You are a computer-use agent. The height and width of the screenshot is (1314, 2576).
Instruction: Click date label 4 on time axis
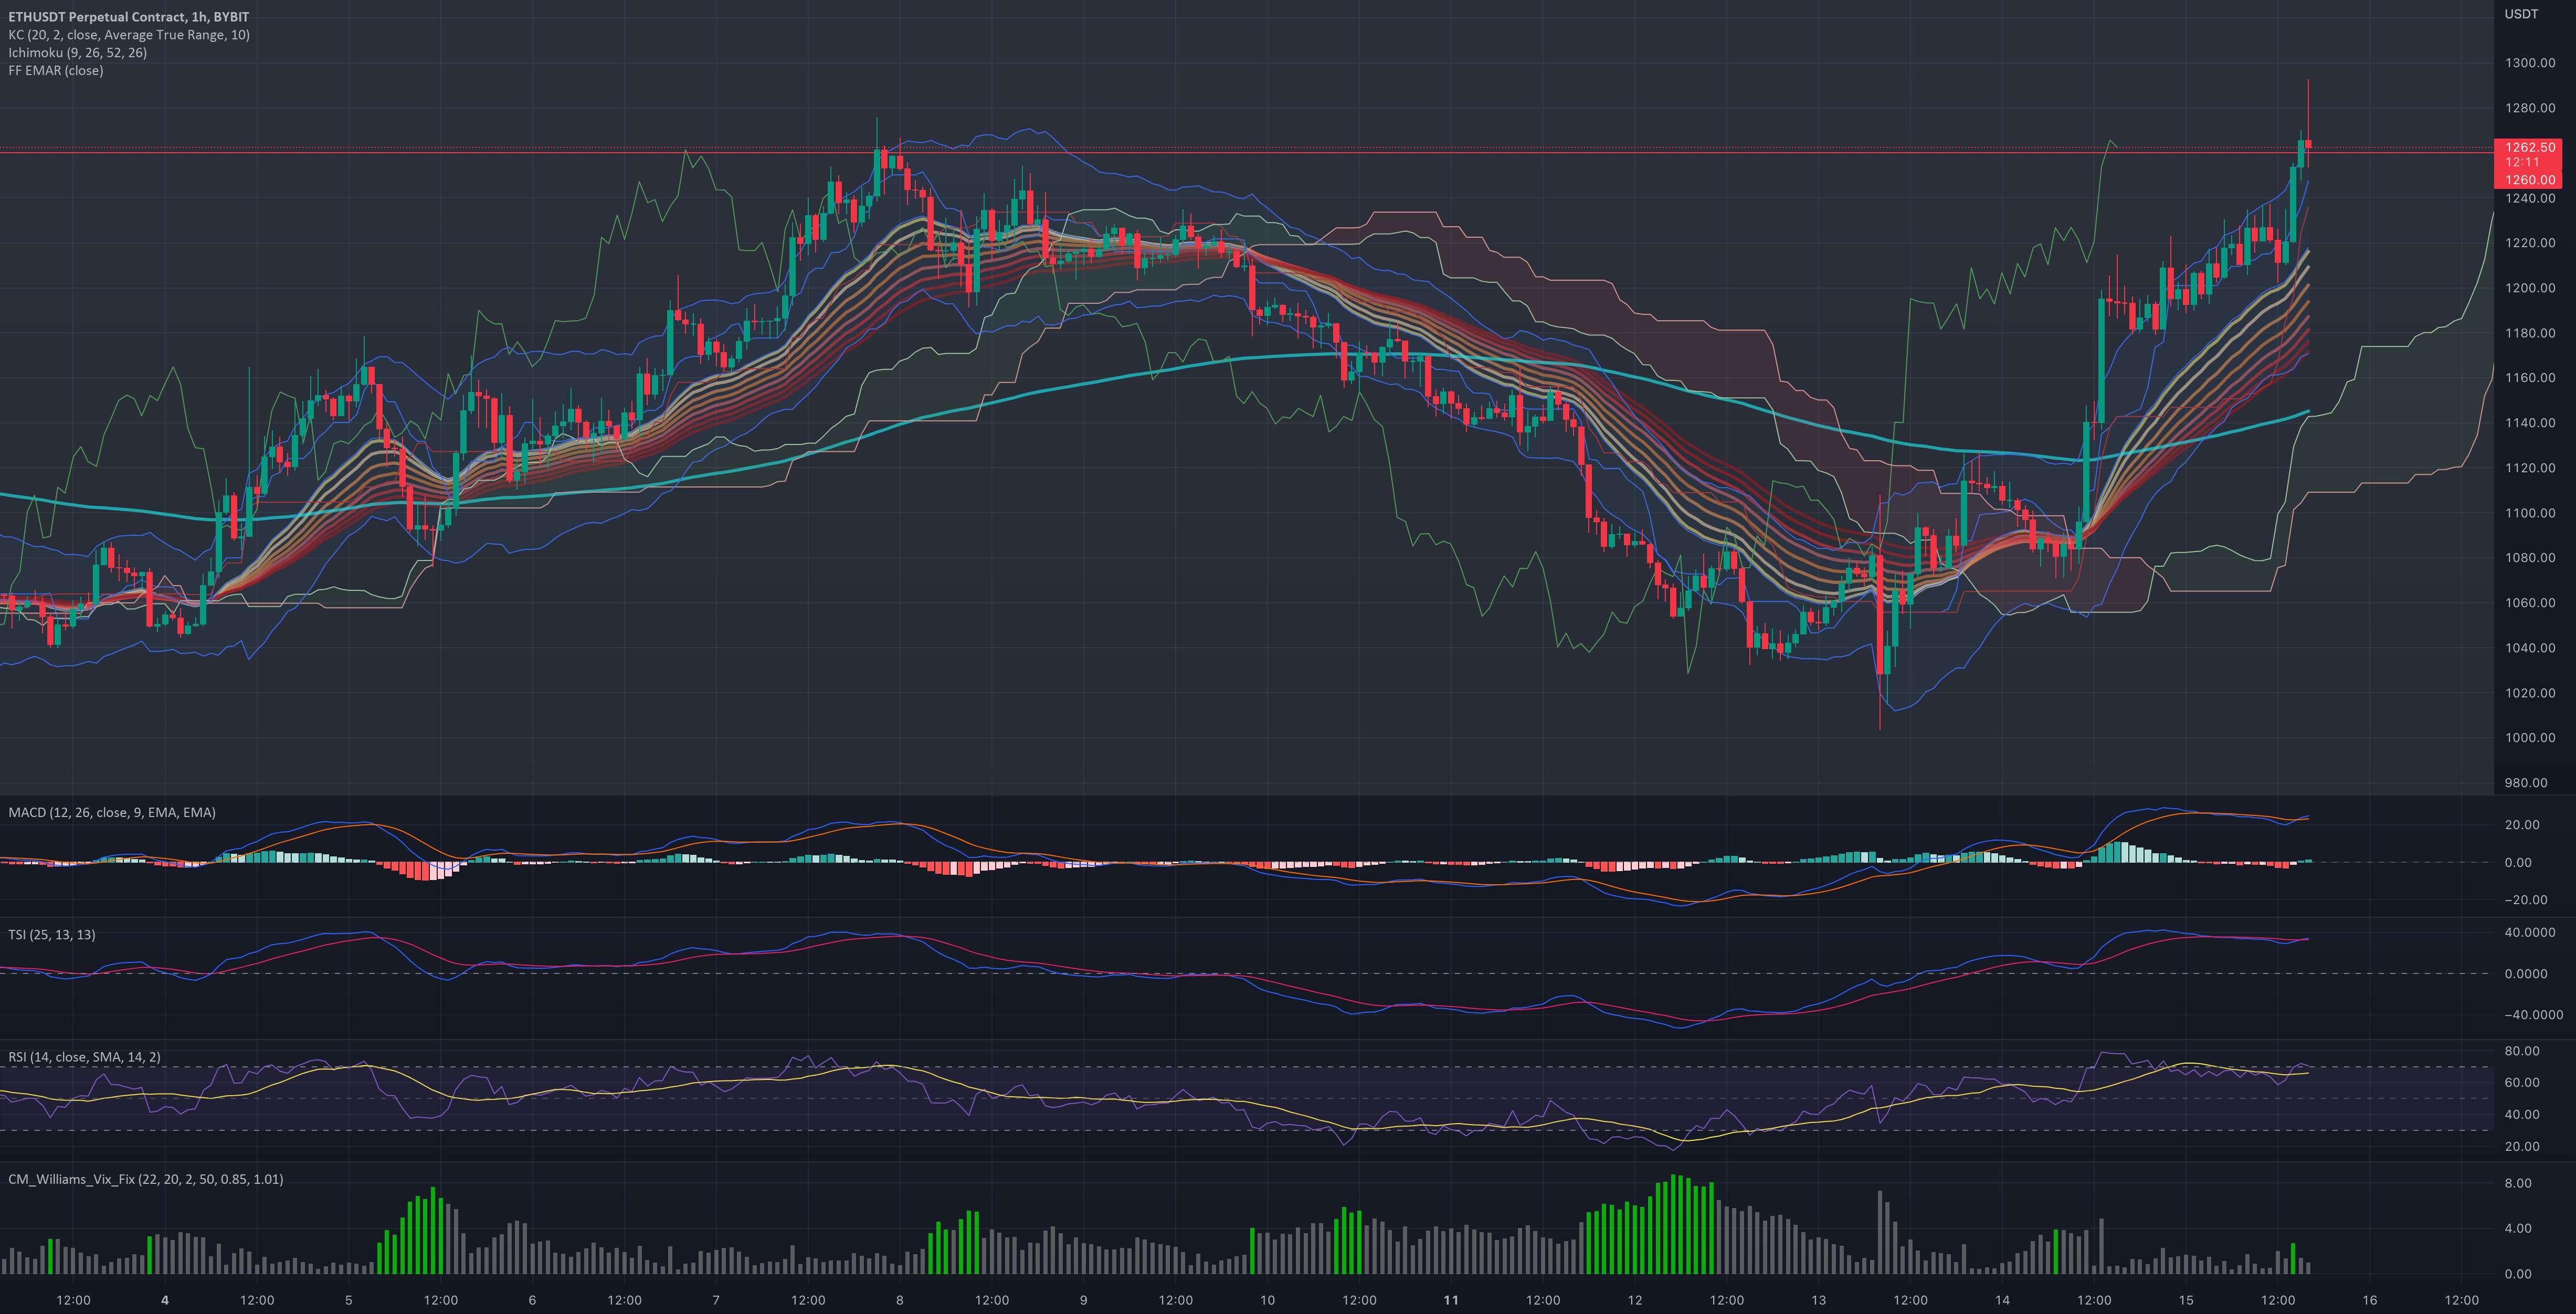(x=165, y=1301)
